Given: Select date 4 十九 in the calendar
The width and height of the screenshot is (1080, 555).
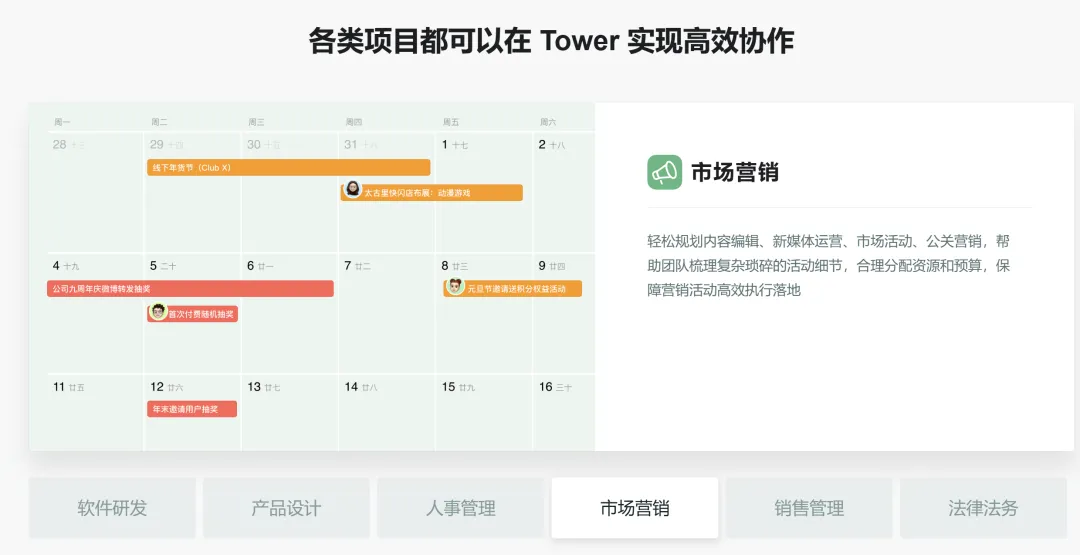Looking at the screenshot, I should [x=65, y=266].
